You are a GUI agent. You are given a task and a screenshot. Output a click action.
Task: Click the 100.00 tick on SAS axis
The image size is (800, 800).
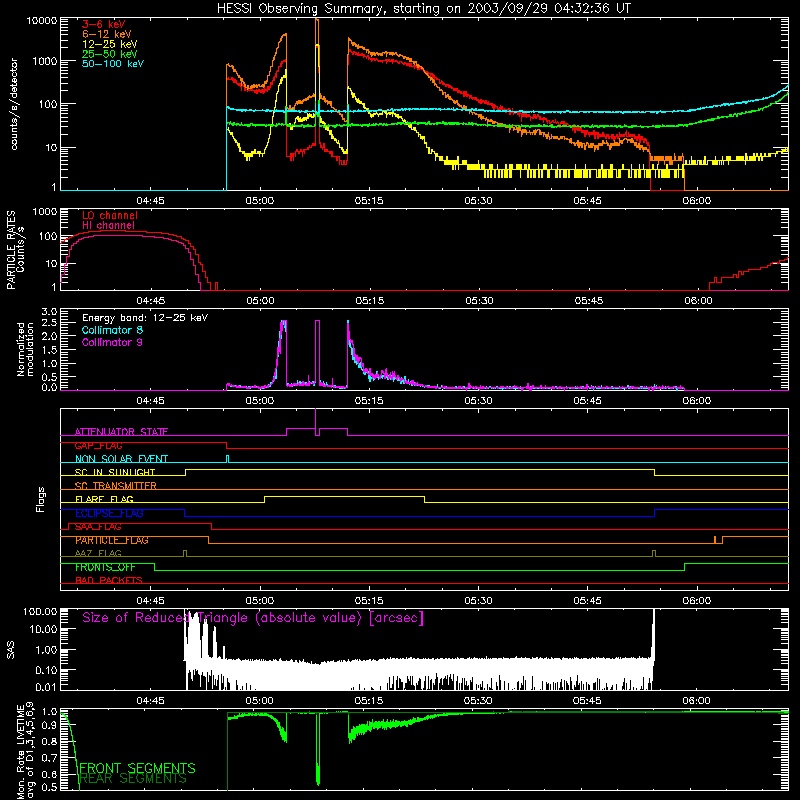[x=40, y=611]
